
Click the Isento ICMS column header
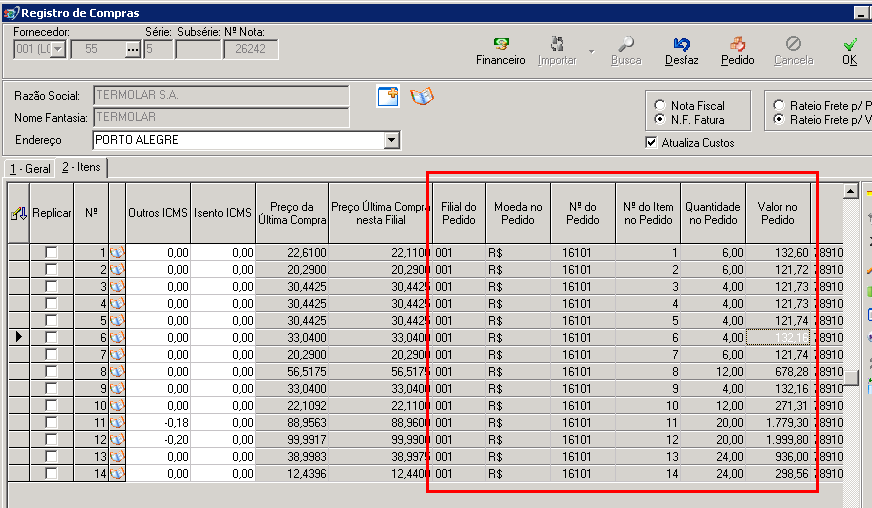click(223, 213)
